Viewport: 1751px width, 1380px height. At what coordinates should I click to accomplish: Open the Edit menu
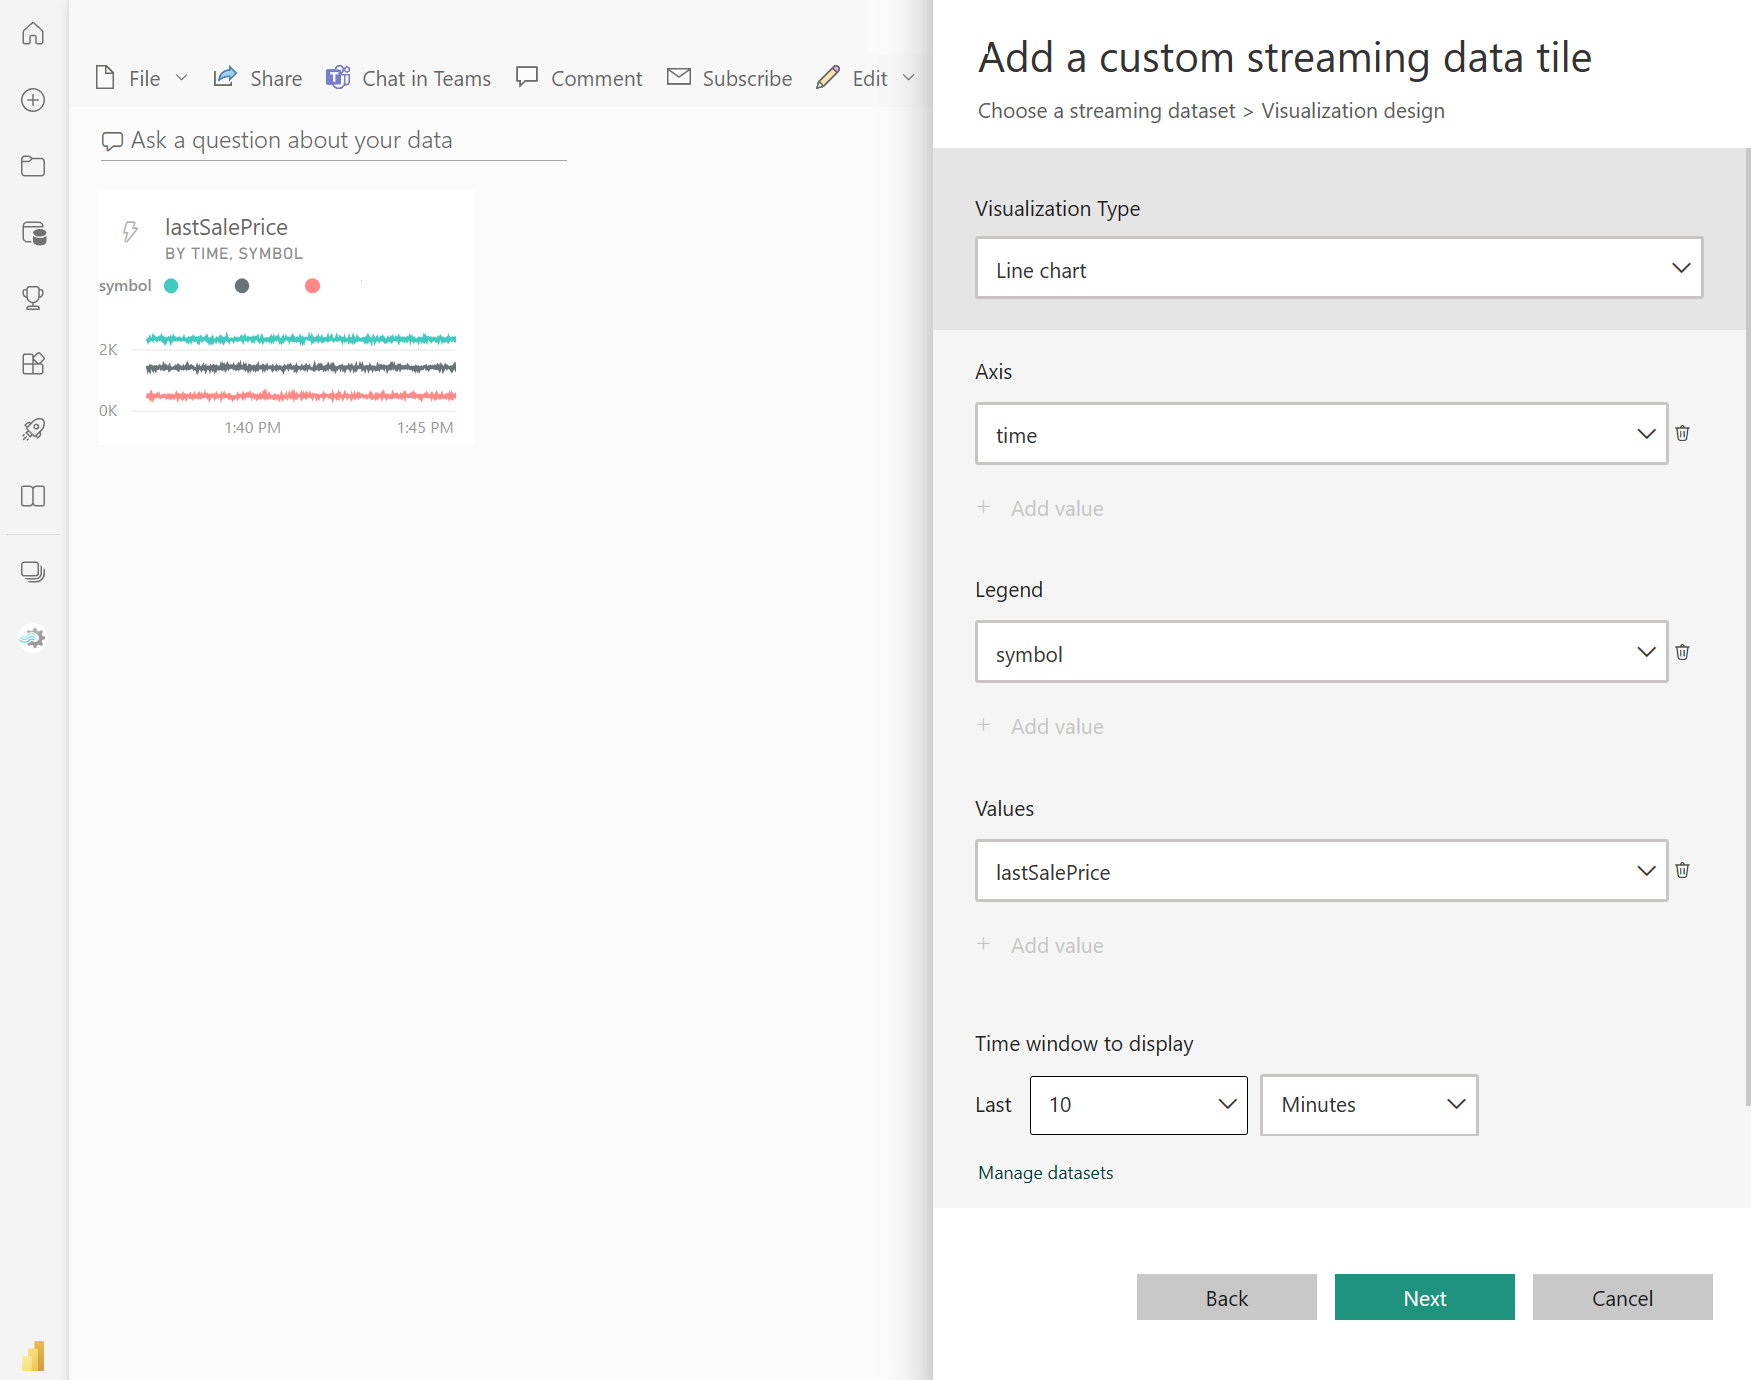(x=866, y=78)
